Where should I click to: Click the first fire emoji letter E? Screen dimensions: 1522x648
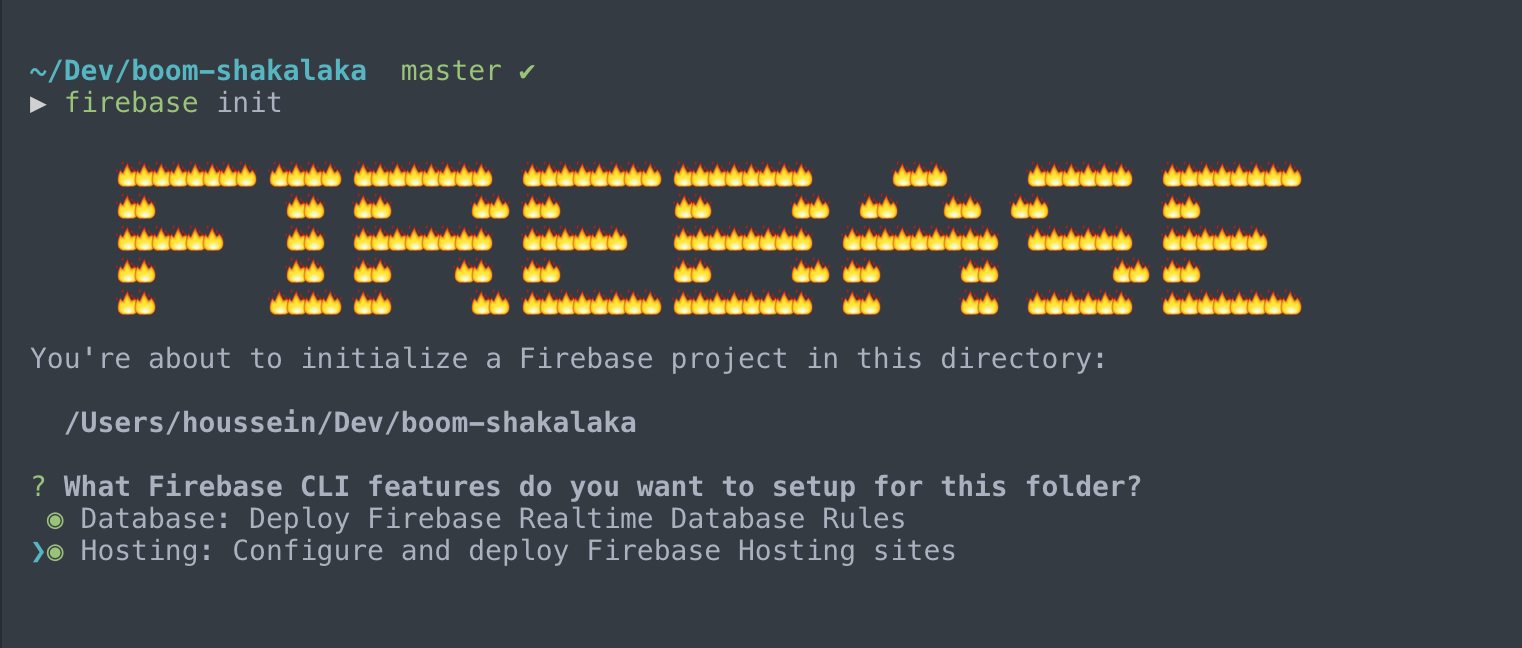[592, 240]
